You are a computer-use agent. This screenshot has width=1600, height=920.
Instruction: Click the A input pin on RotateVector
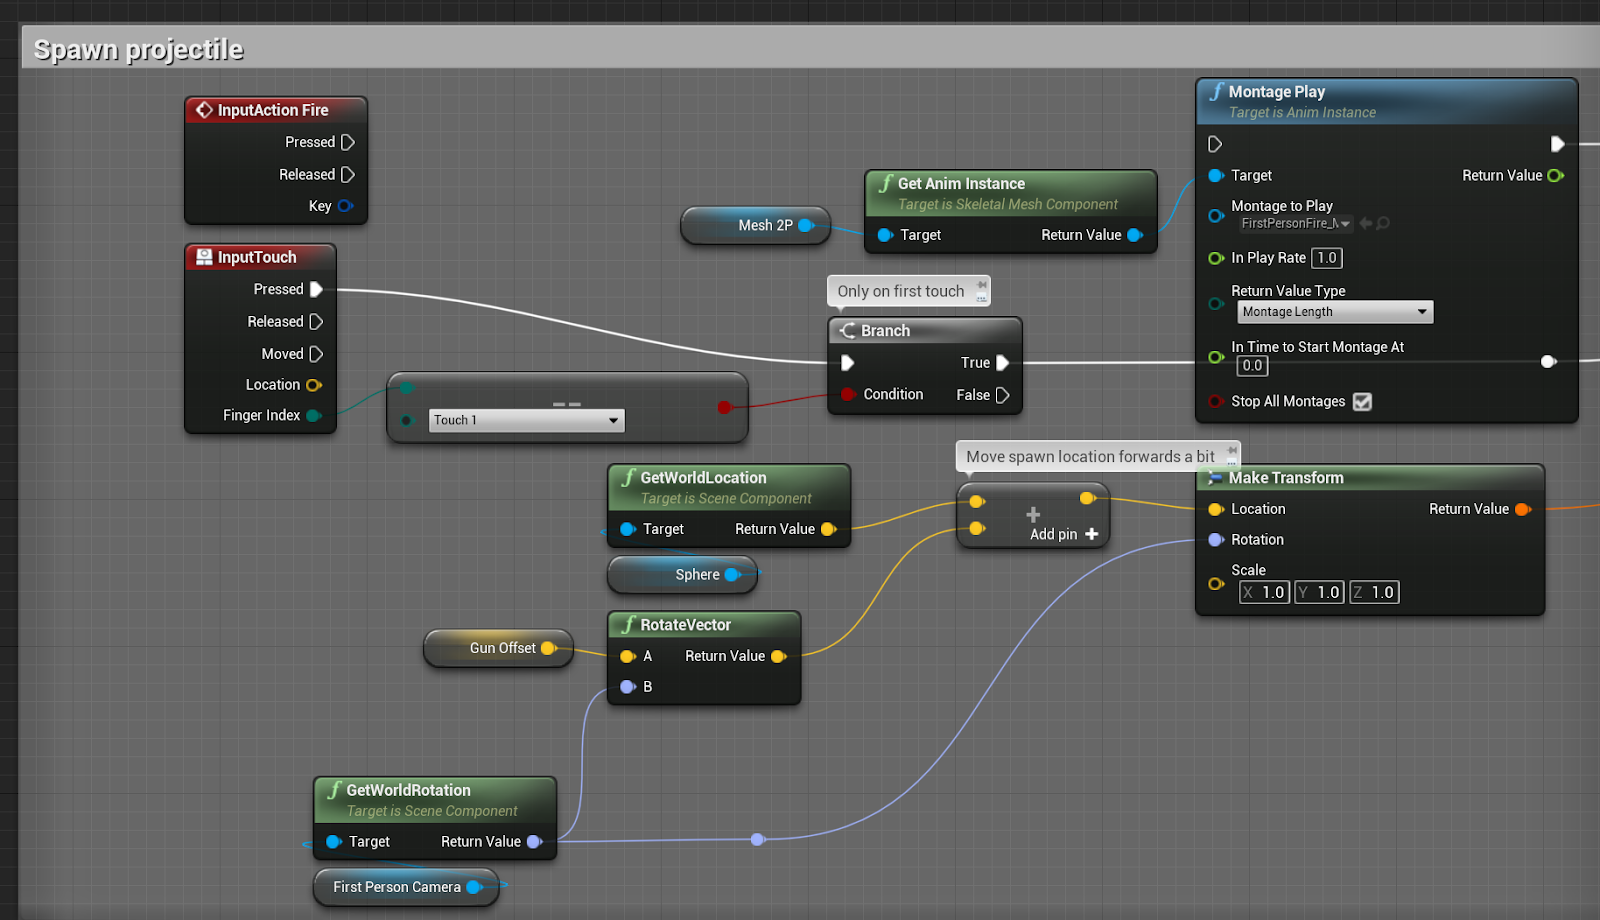point(628,656)
